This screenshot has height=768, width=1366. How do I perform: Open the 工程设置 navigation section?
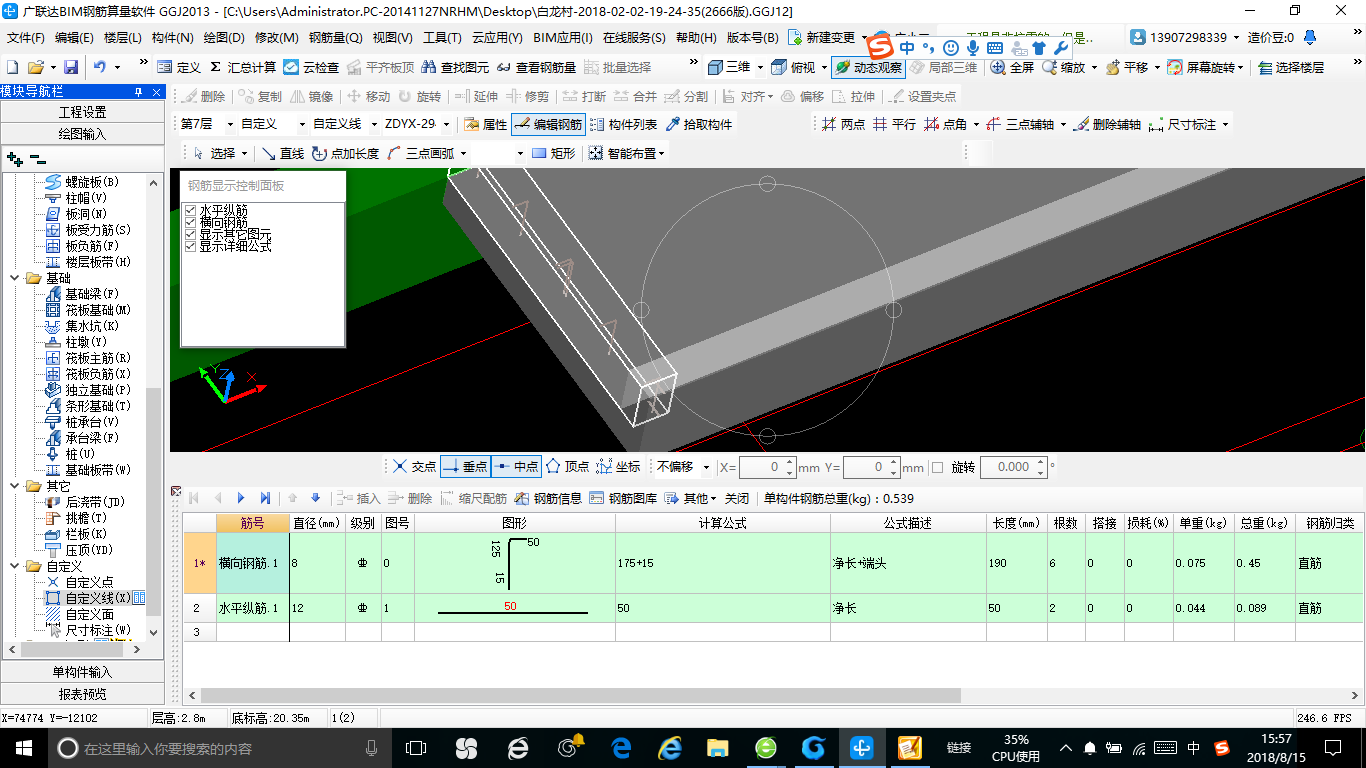click(x=82, y=112)
